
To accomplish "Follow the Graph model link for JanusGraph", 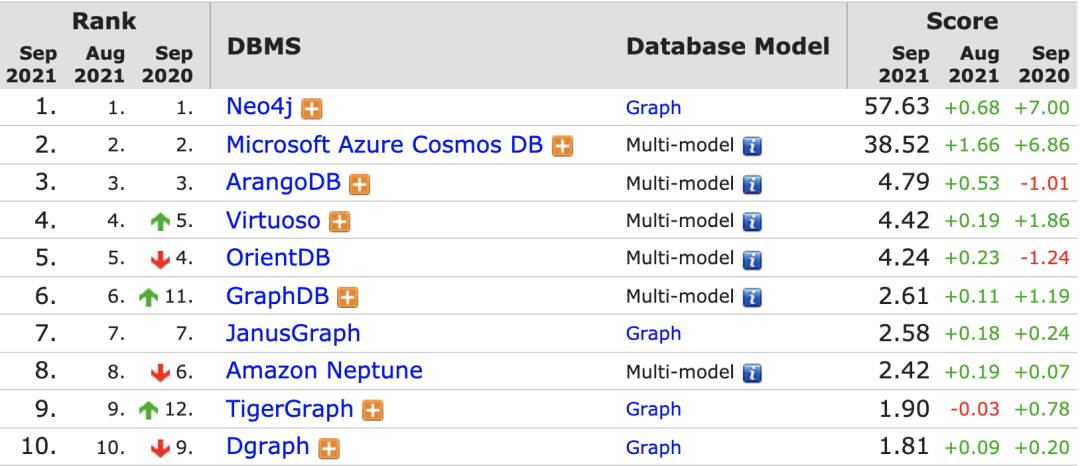I will click(654, 335).
